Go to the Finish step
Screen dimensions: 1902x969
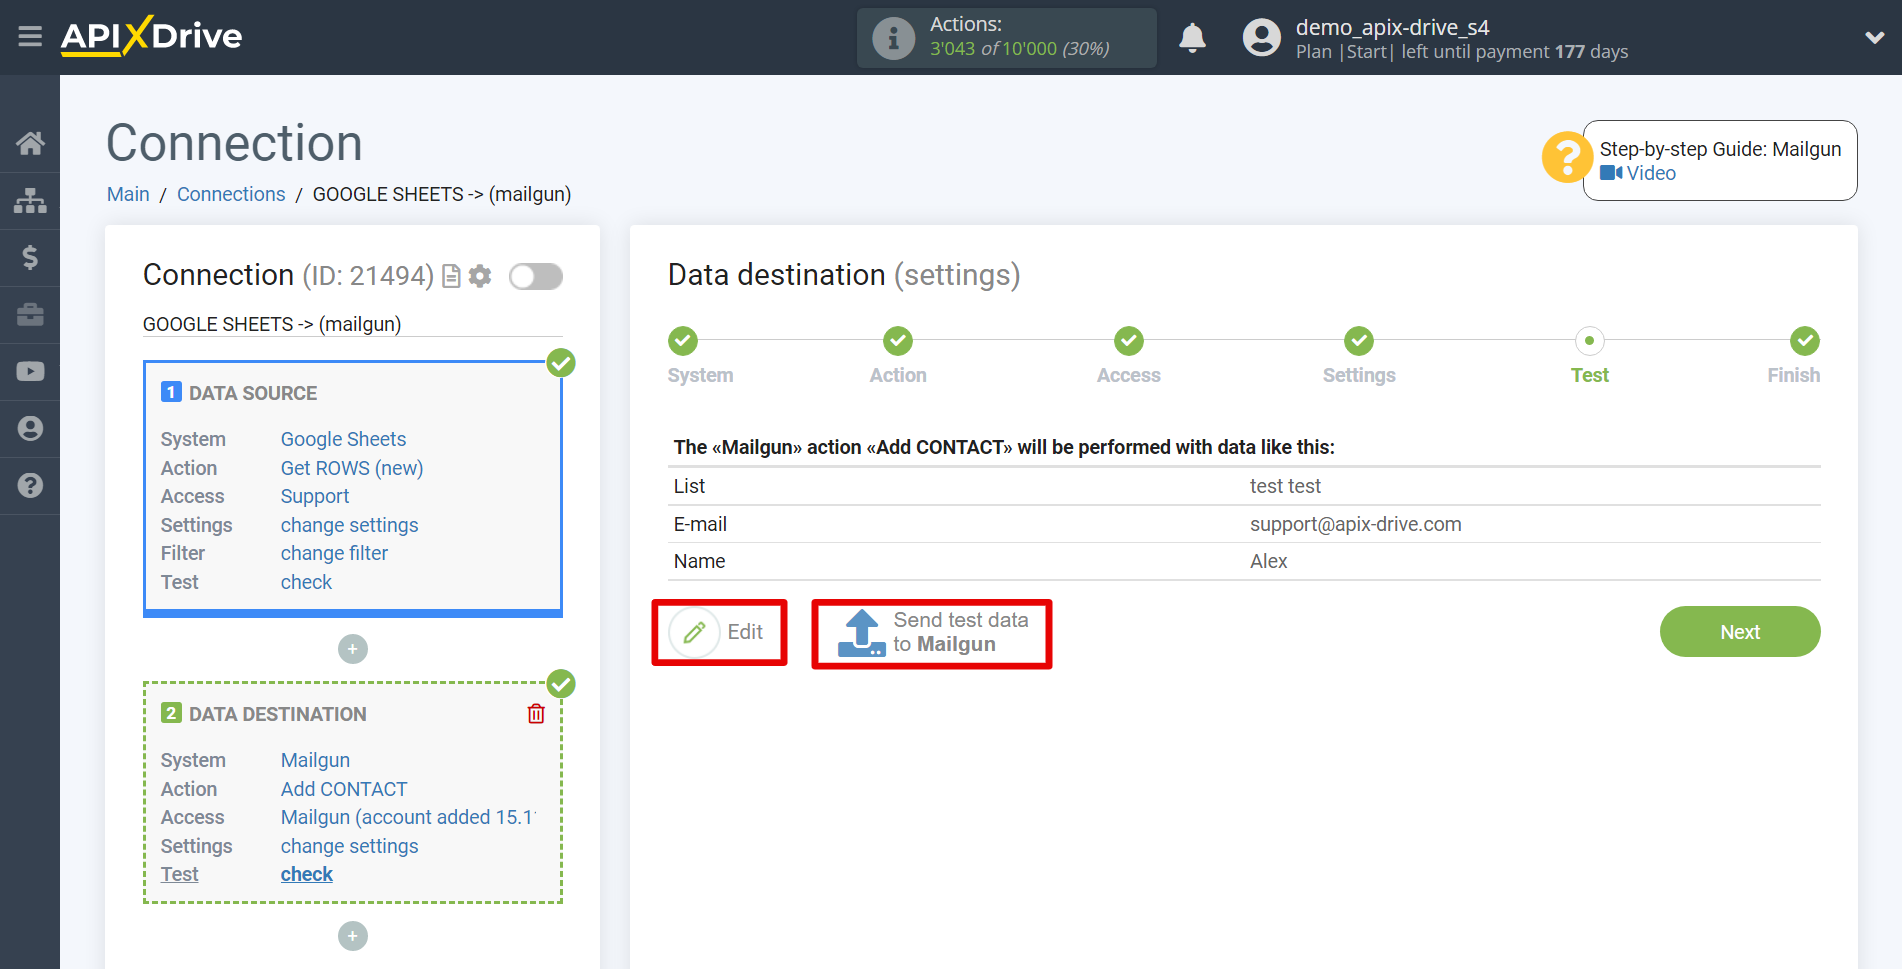pos(1805,341)
